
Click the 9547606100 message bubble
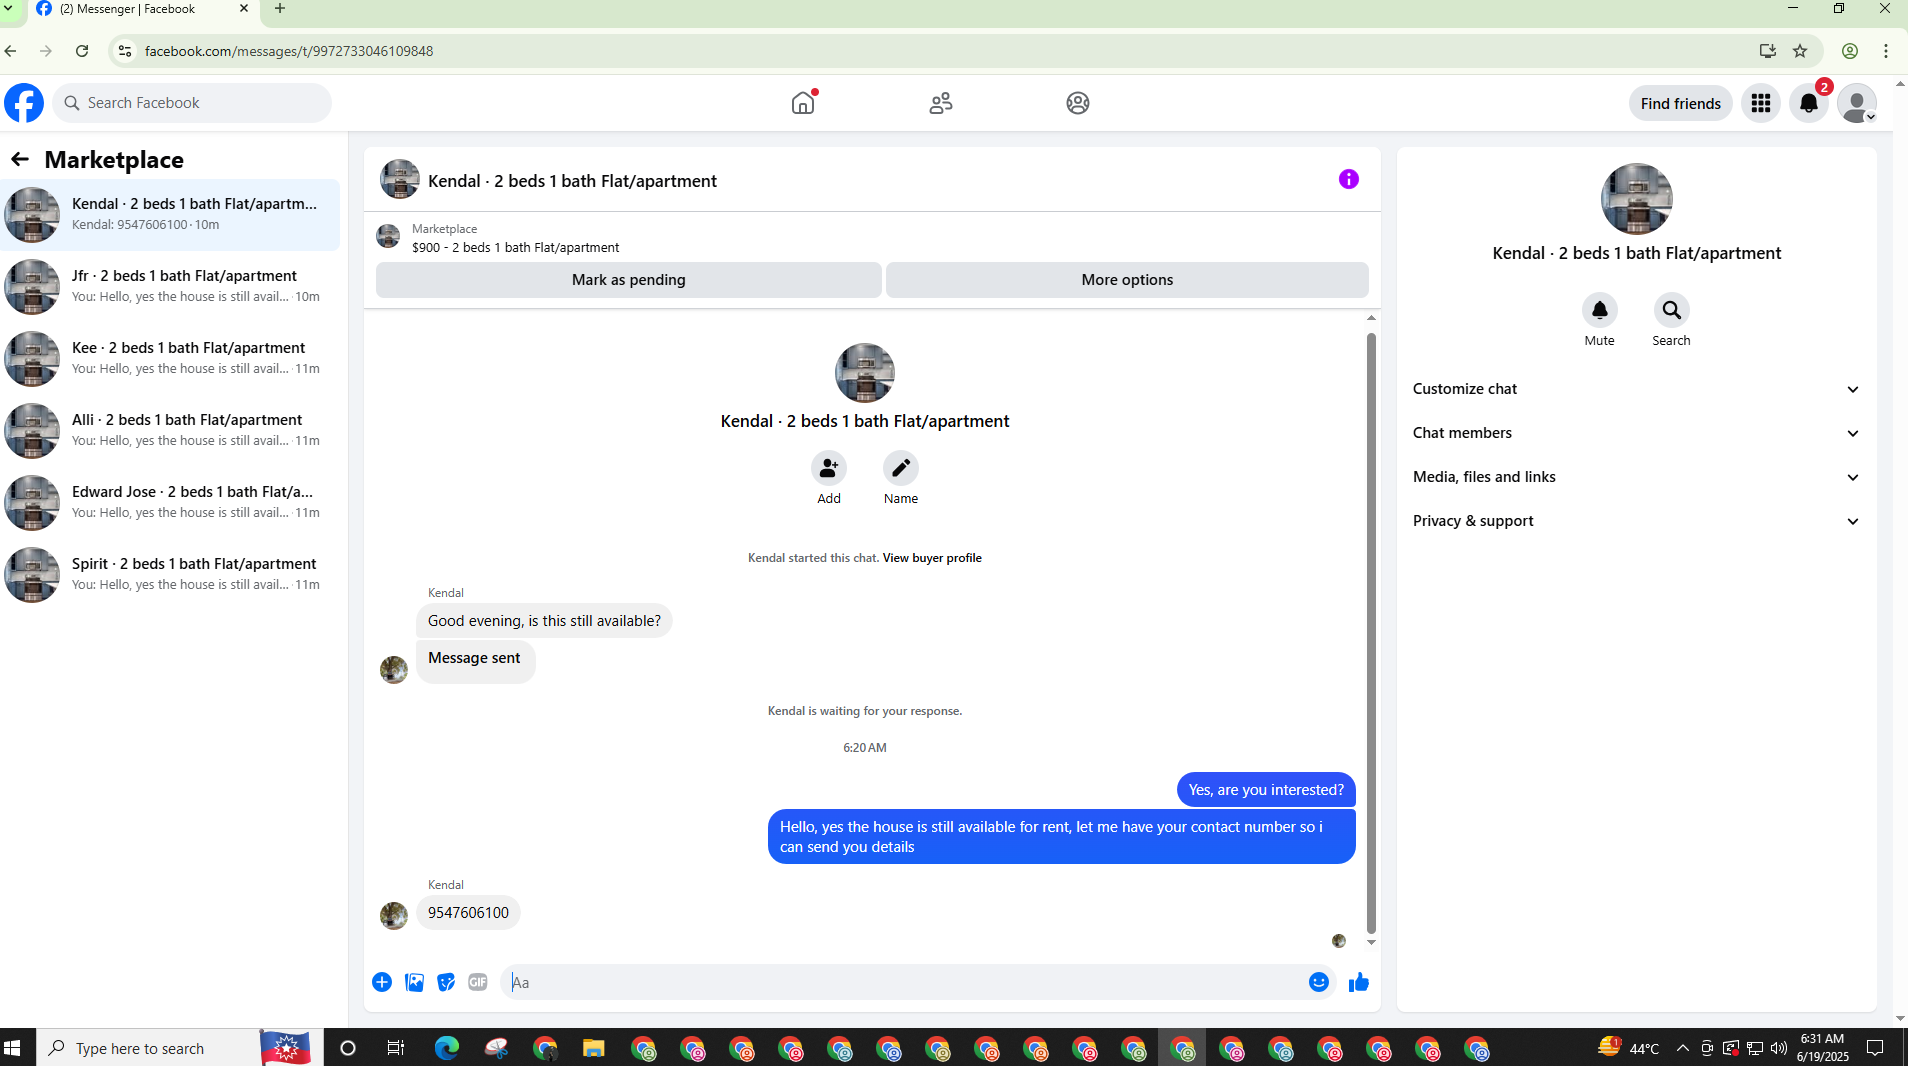coord(468,913)
